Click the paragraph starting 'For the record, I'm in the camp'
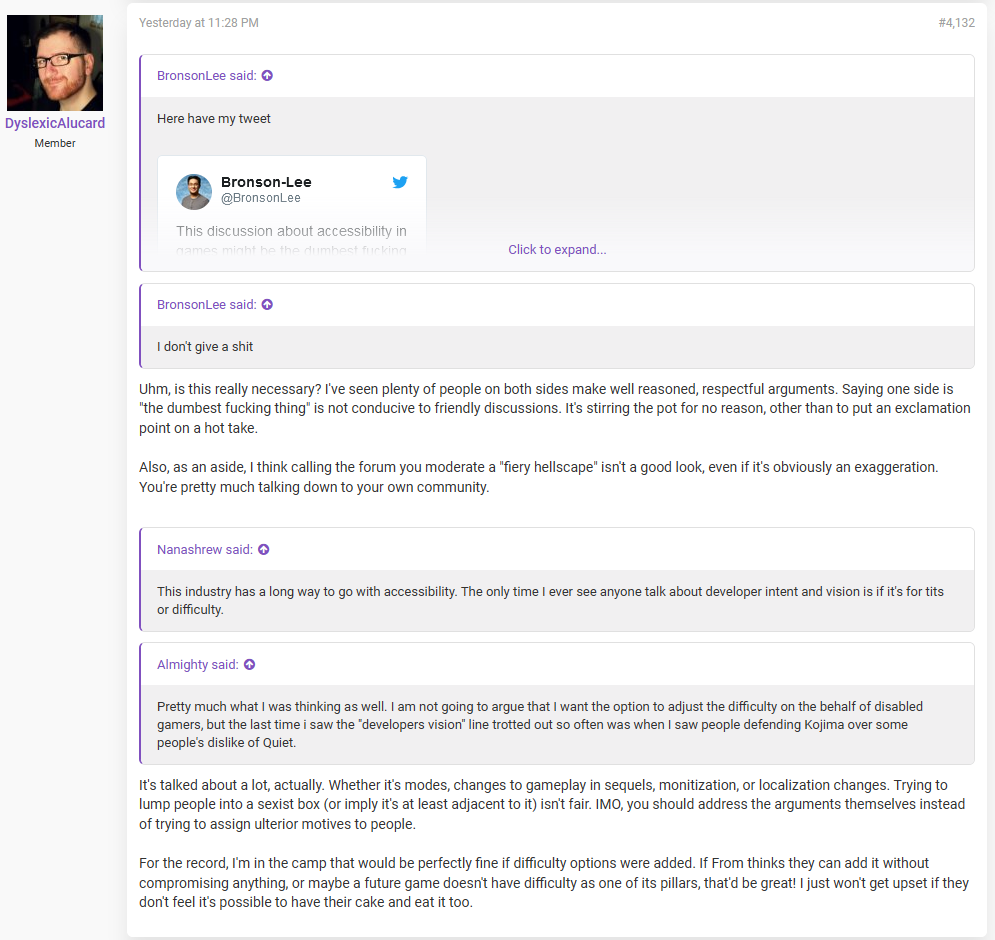The width and height of the screenshot is (995, 940). coord(554,883)
